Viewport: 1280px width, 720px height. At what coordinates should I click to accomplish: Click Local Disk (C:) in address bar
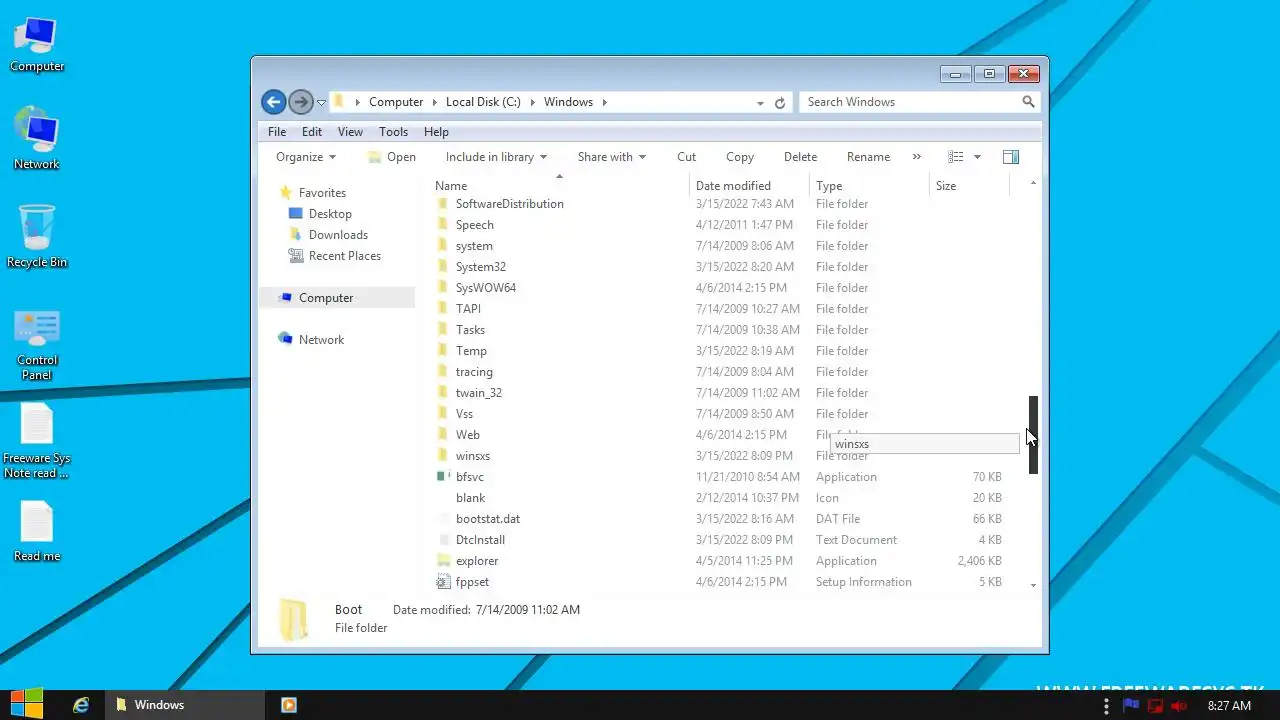tap(483, 102)
